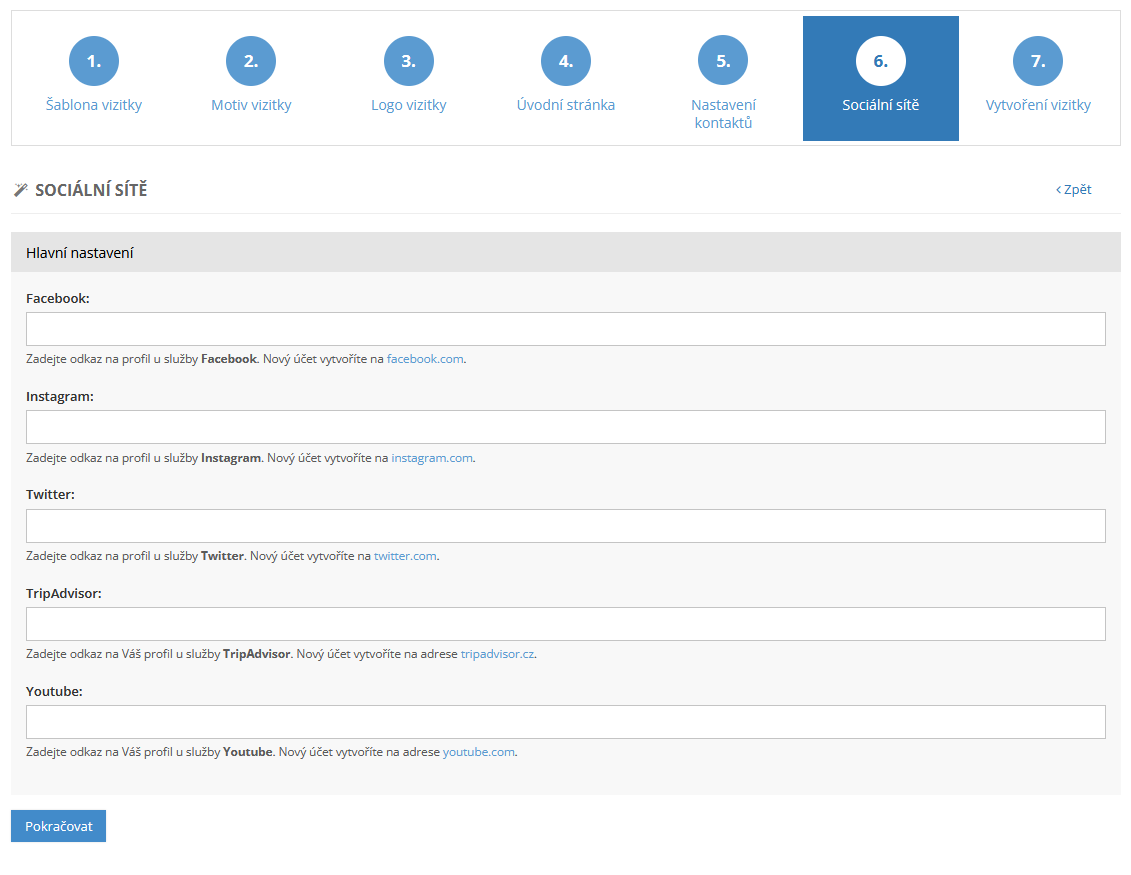Open the Sociální sítě wizard tab

pos(880,79)
